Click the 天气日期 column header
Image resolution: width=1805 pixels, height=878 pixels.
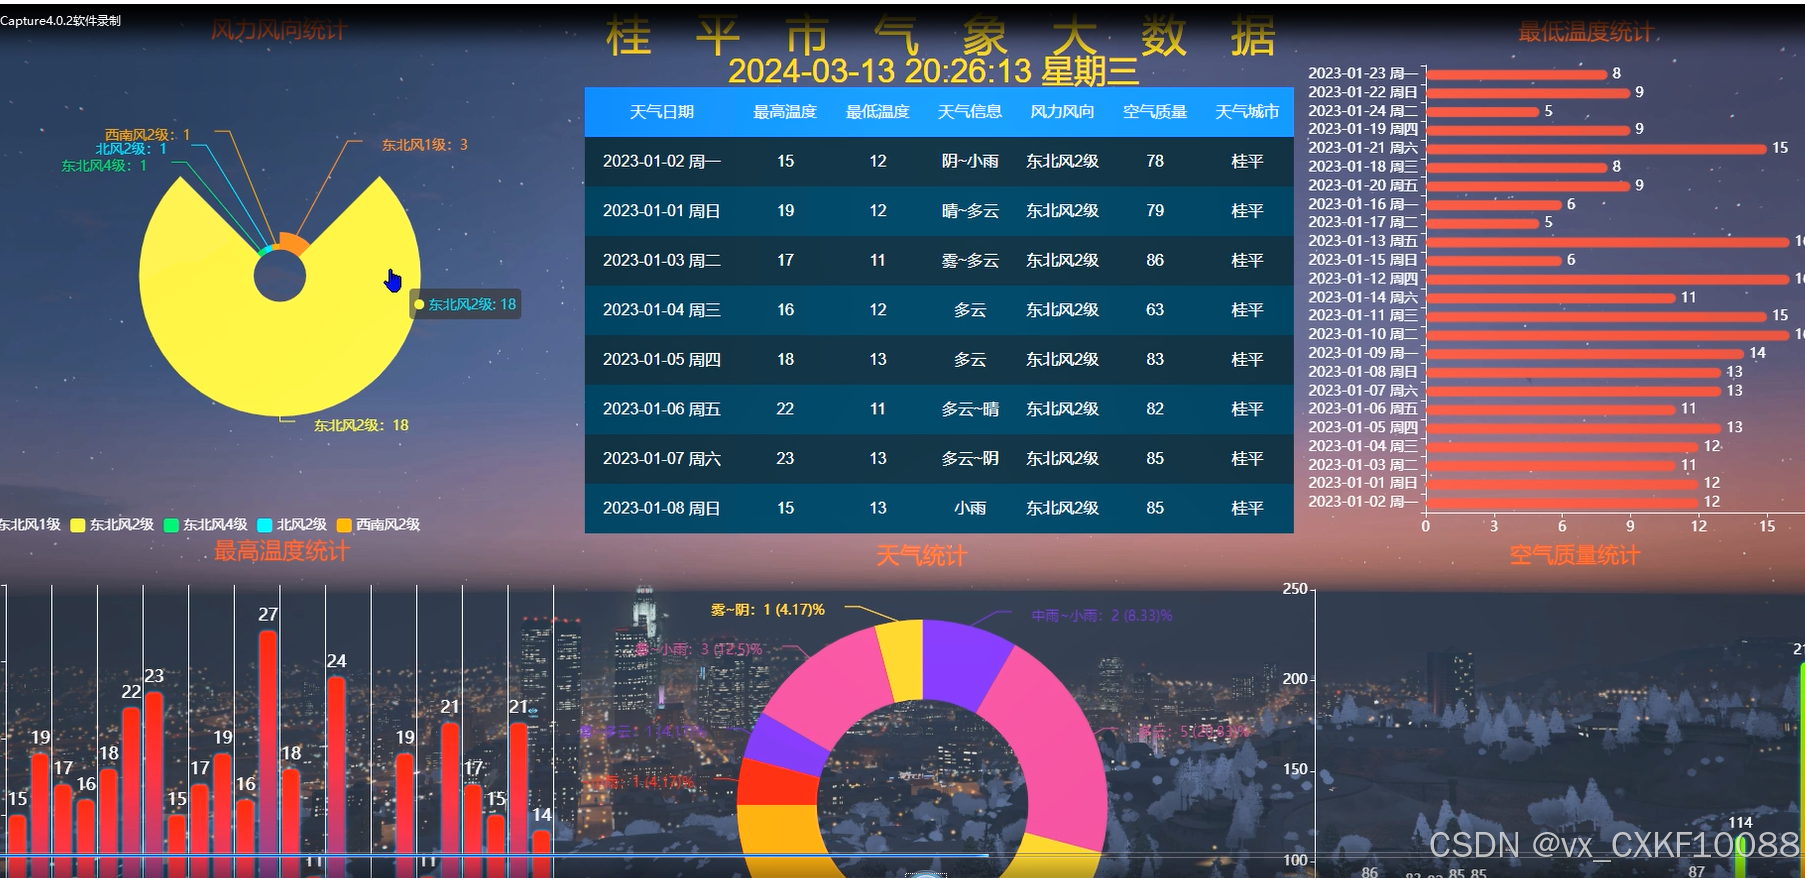click(x=661, y=112)
